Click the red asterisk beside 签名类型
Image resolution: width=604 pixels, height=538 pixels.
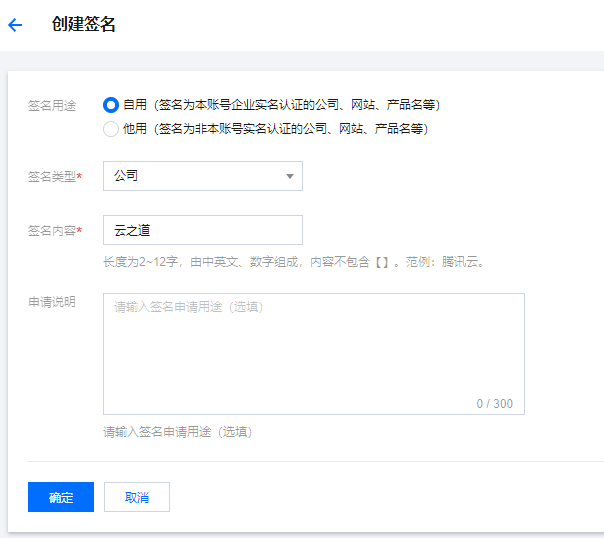pos(79,176)
